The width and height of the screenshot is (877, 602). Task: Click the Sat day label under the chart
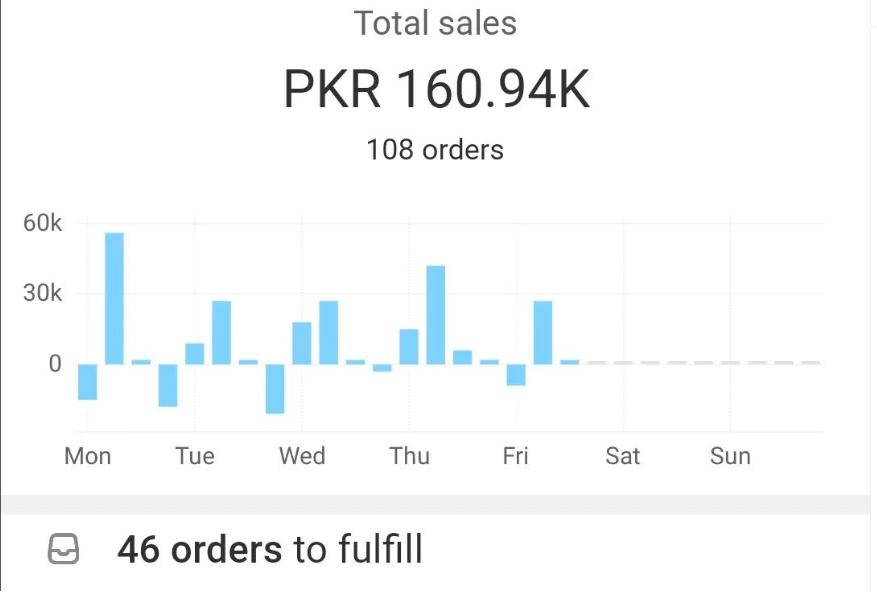tap(622, 456)
